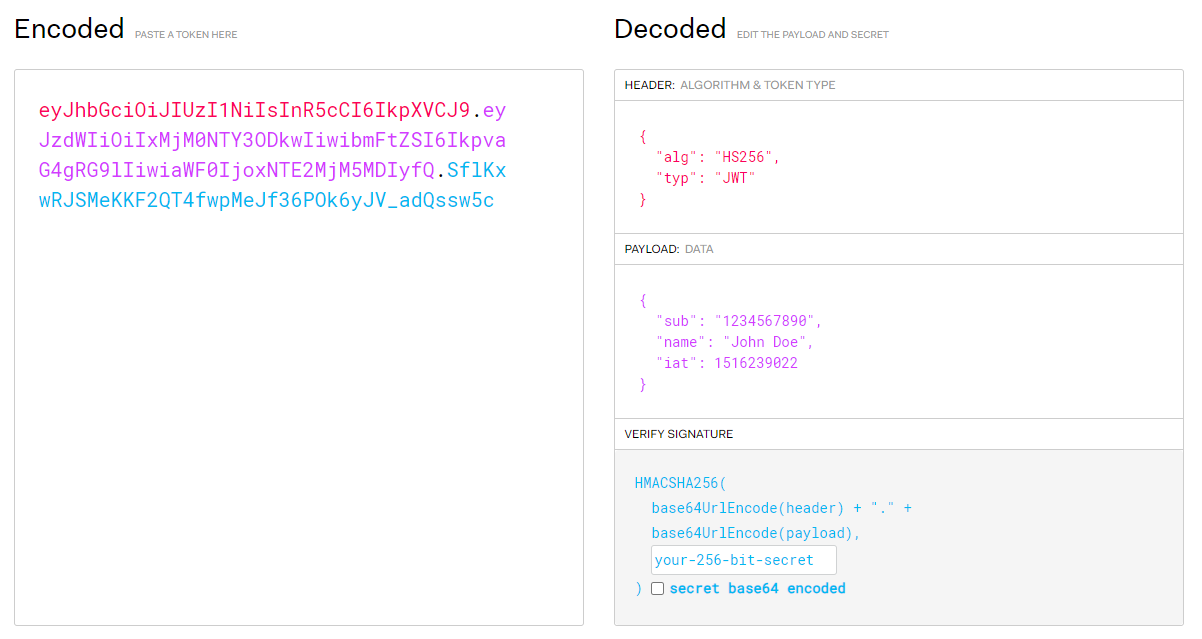Click the 'Encoded' heading
Screen dimensions: 1202x639
coord(69,29)
